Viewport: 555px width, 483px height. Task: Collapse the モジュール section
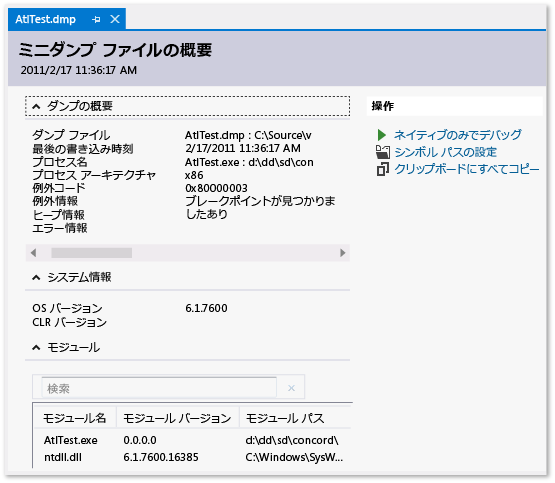[x=36, y=348]
